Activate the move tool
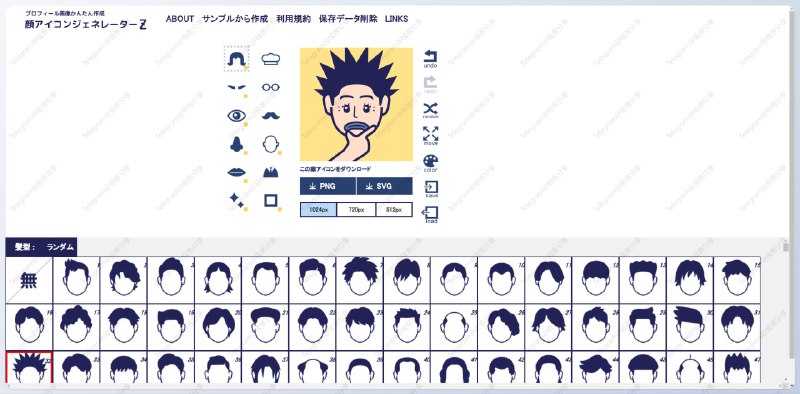Screen dimensions: 800x394 [x=430, y=136]
